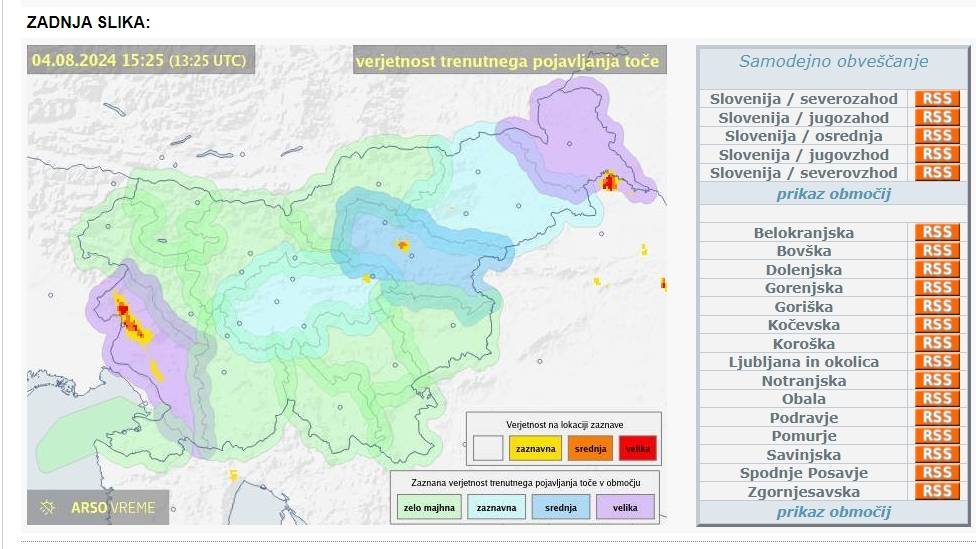This screenshot has width=976, height=549.
Task: Click the Slovenija / severovzhod label
Action: (x=804, y=173)
